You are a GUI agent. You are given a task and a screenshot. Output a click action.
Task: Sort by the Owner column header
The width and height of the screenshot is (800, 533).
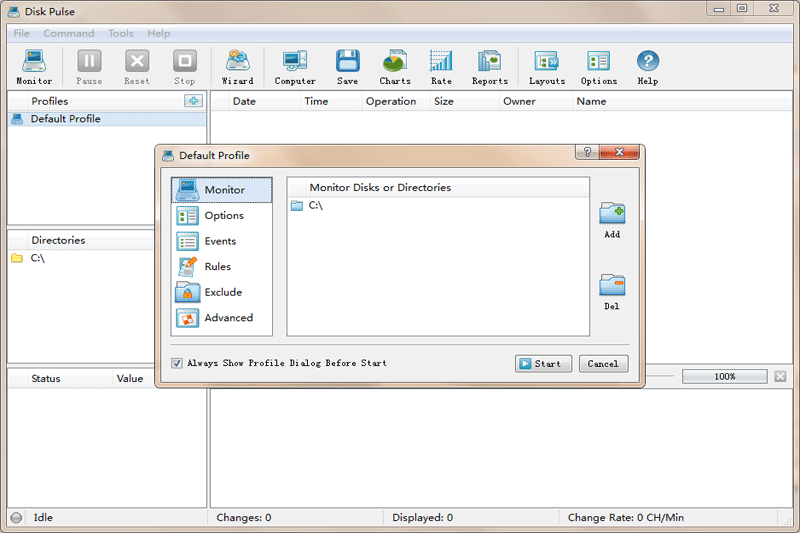[x=536, y=101]
